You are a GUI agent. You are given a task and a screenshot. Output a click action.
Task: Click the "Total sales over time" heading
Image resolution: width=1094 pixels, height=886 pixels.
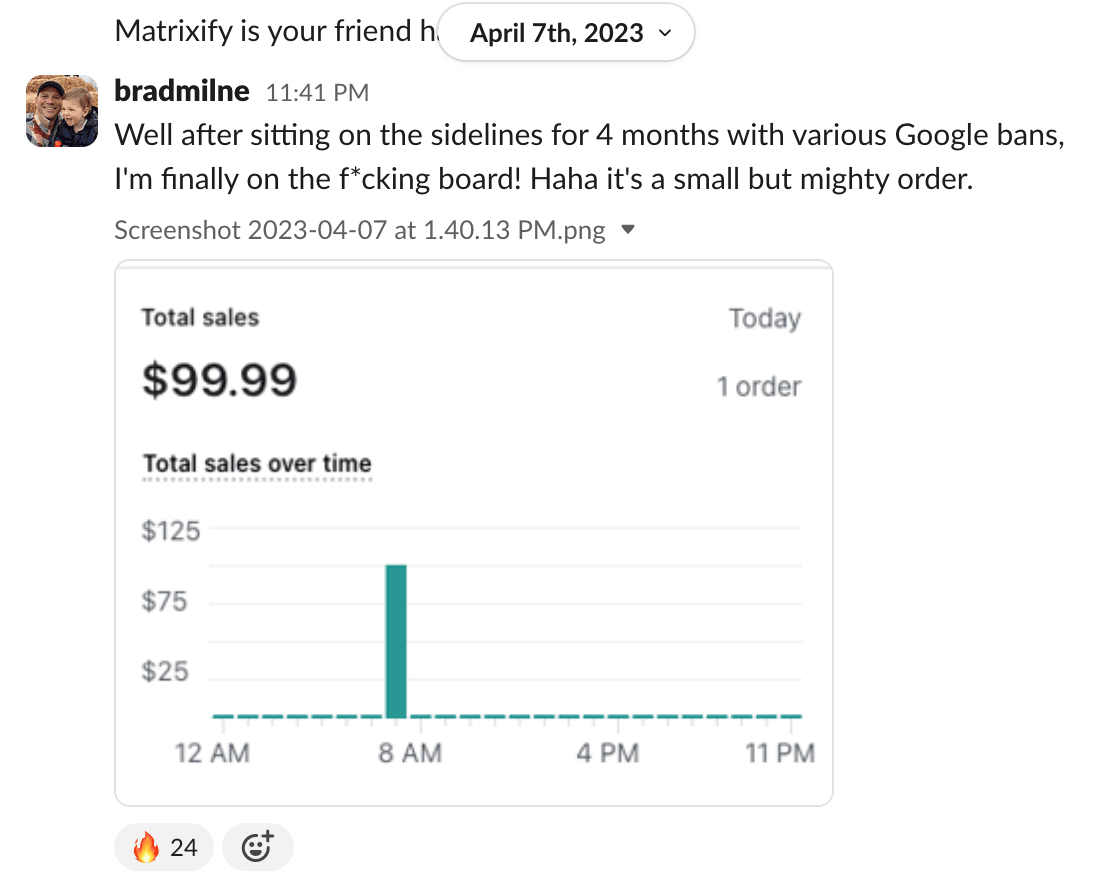click(257, 464)
